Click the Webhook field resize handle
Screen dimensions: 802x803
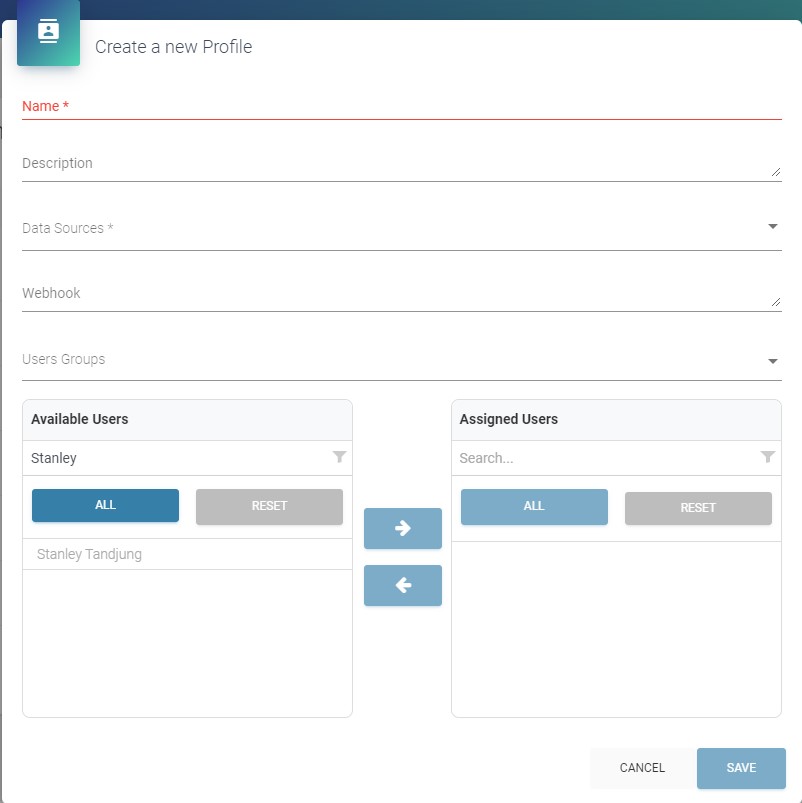click(776, 302)
